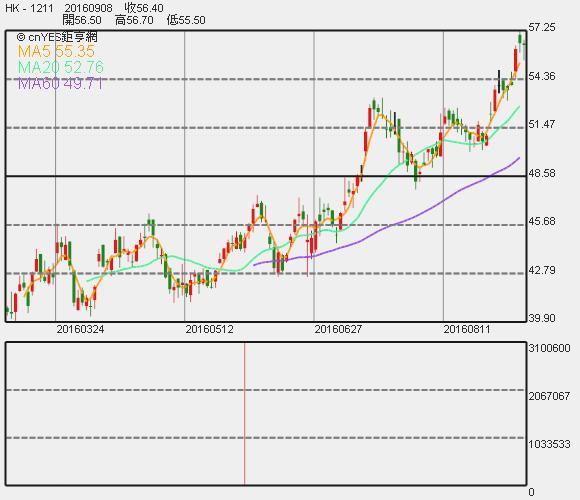Click the 54.36 price axis label
Image resolution: width=580 pixels, height=500 pixels.
pyautogui.click(x=542, y=76)
